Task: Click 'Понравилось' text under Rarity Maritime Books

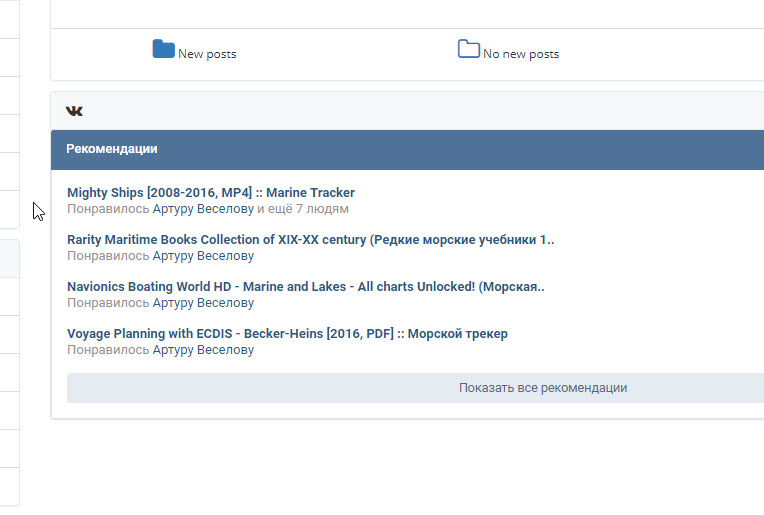Action: (108, 256)
